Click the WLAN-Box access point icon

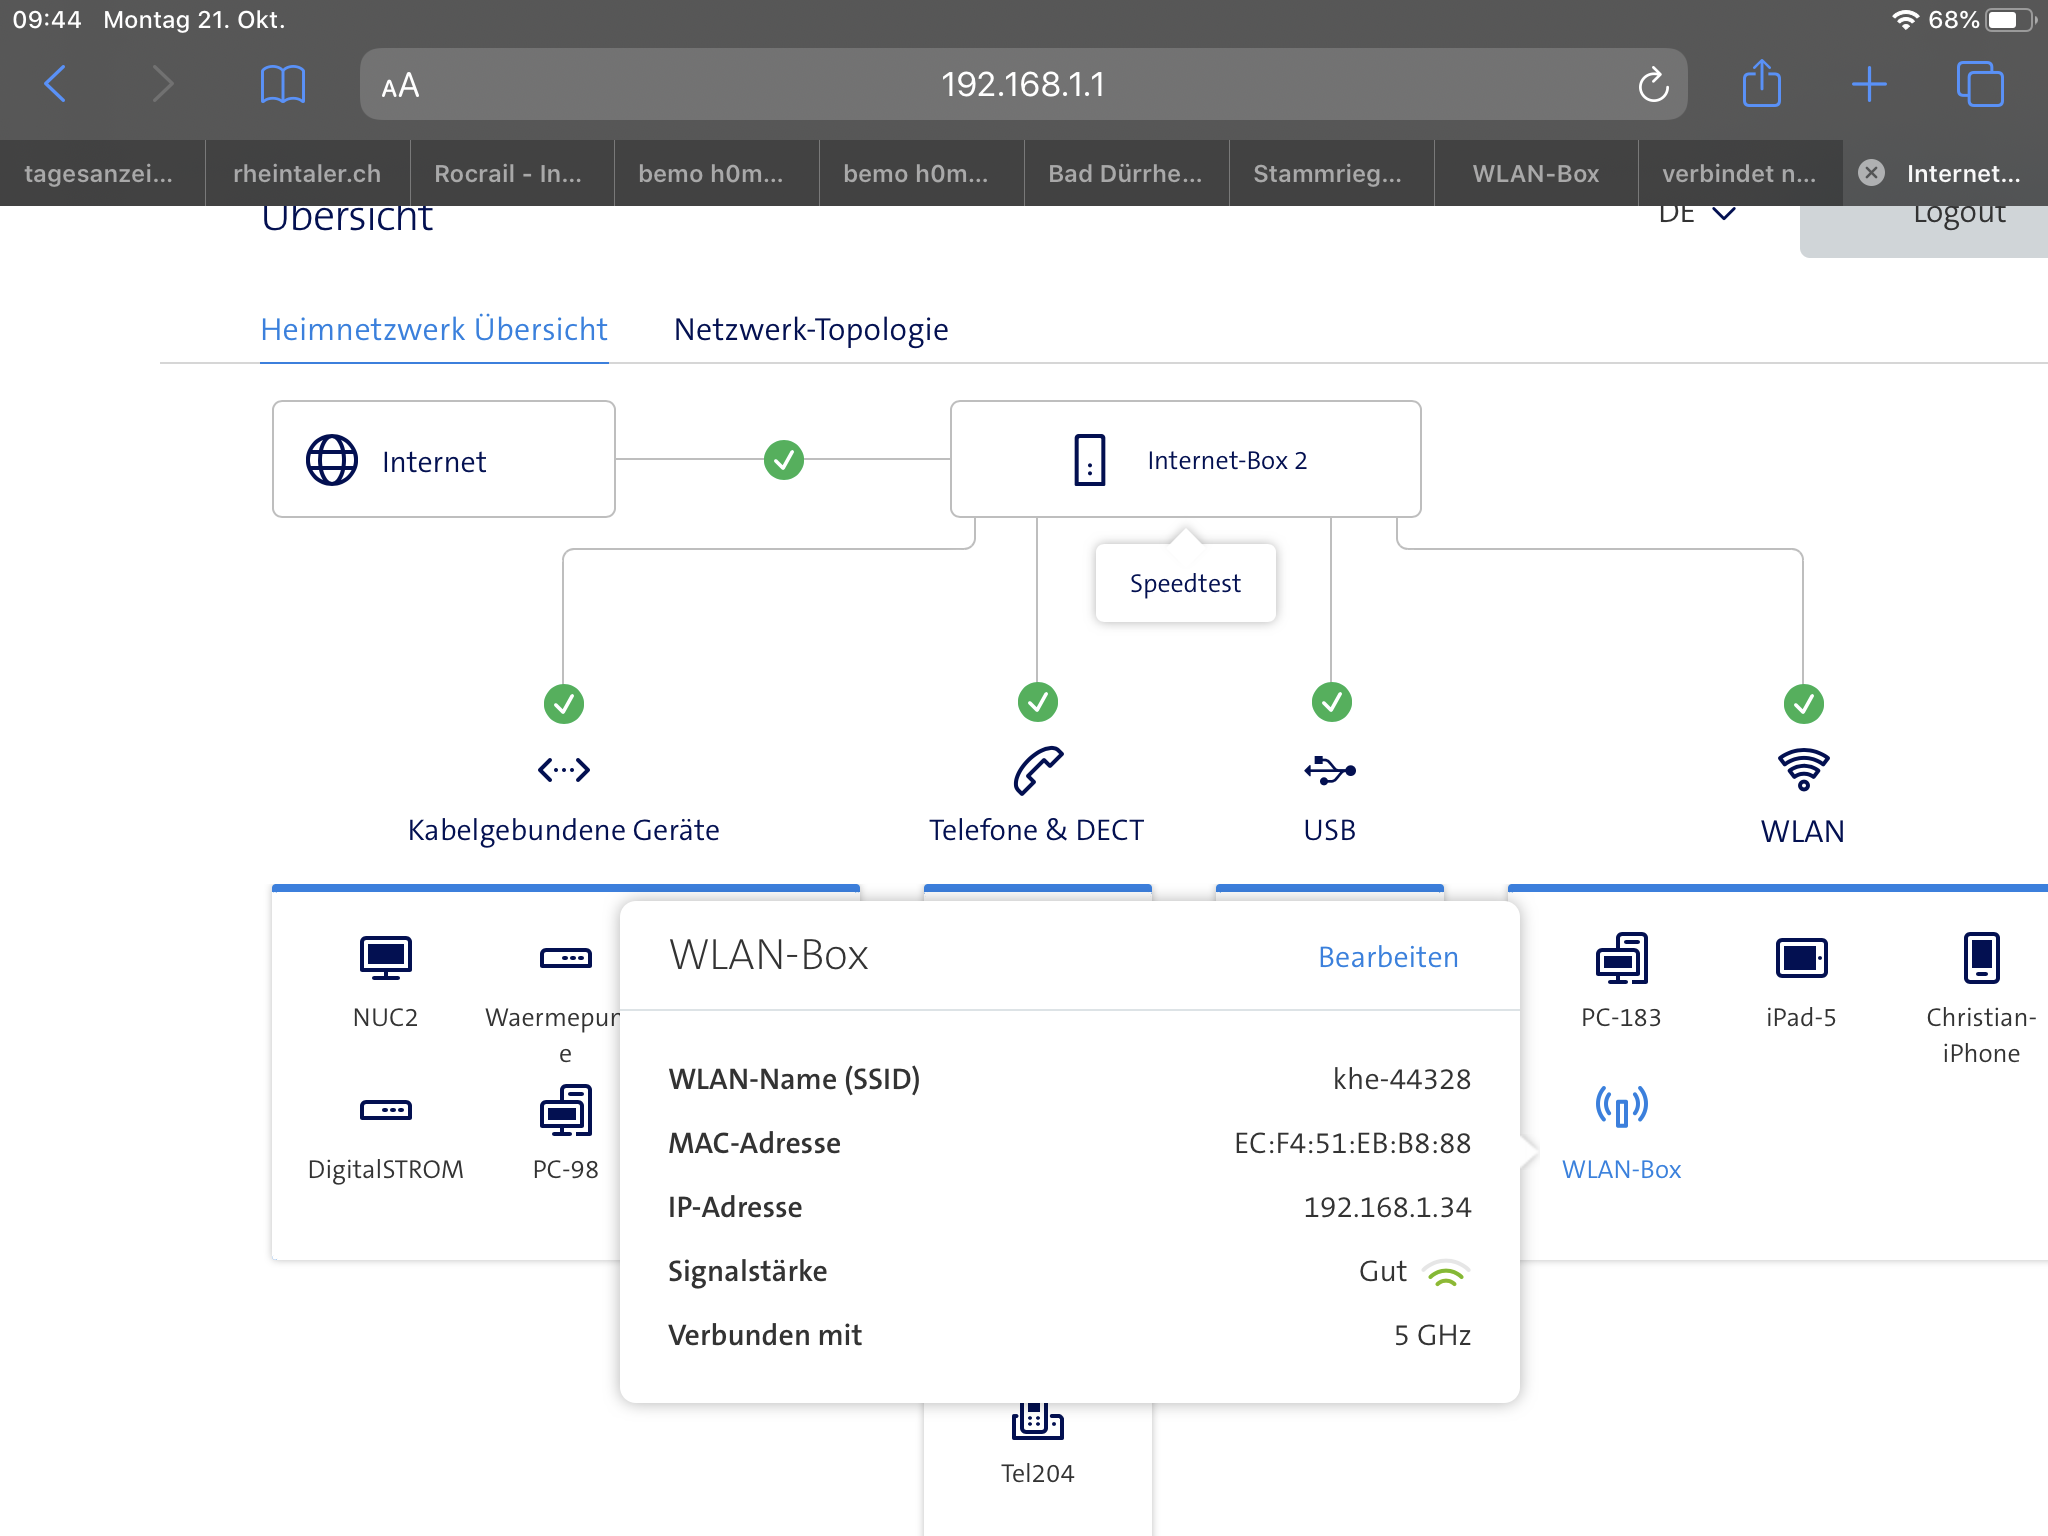click(x=1621, y=1108)
